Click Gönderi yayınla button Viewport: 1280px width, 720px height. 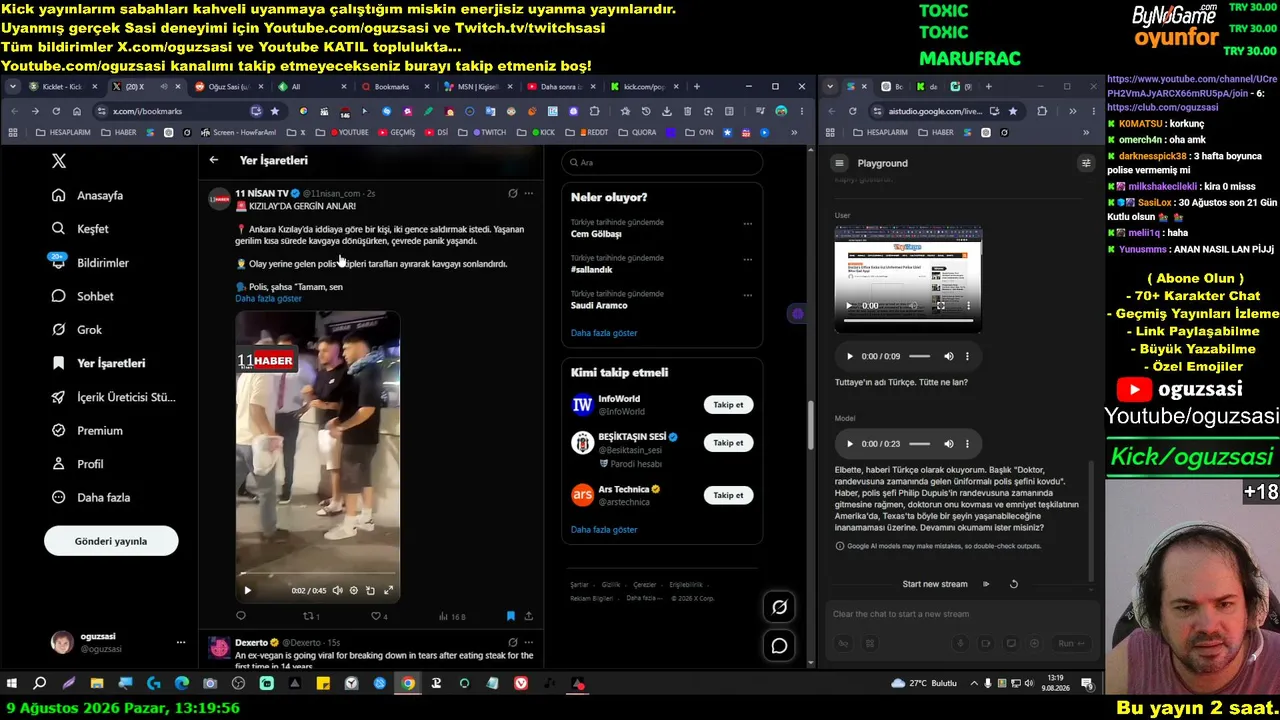(x=111, y=541)
